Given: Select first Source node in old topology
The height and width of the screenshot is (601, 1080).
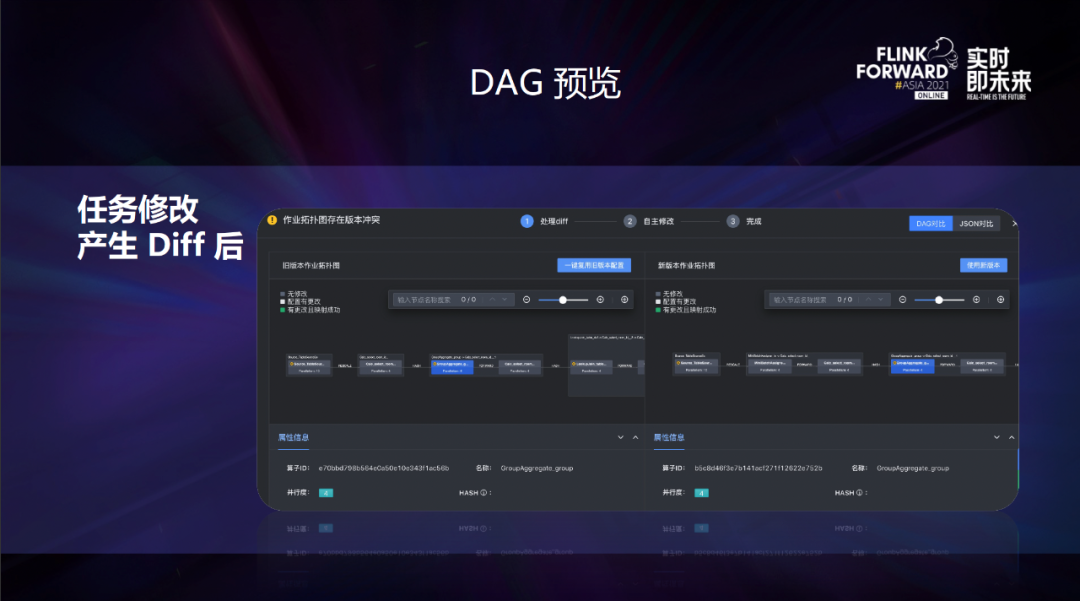Looking at the screenshot, I should coord(309,367).
